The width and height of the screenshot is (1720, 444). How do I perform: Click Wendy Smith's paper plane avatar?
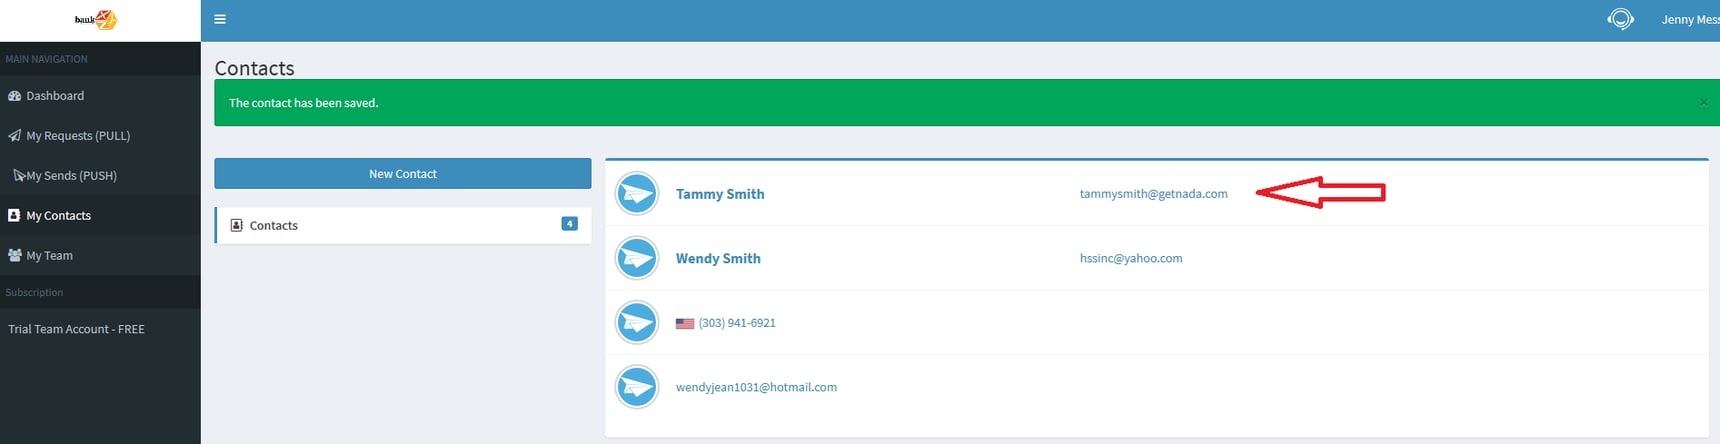(x=636, y=258)
